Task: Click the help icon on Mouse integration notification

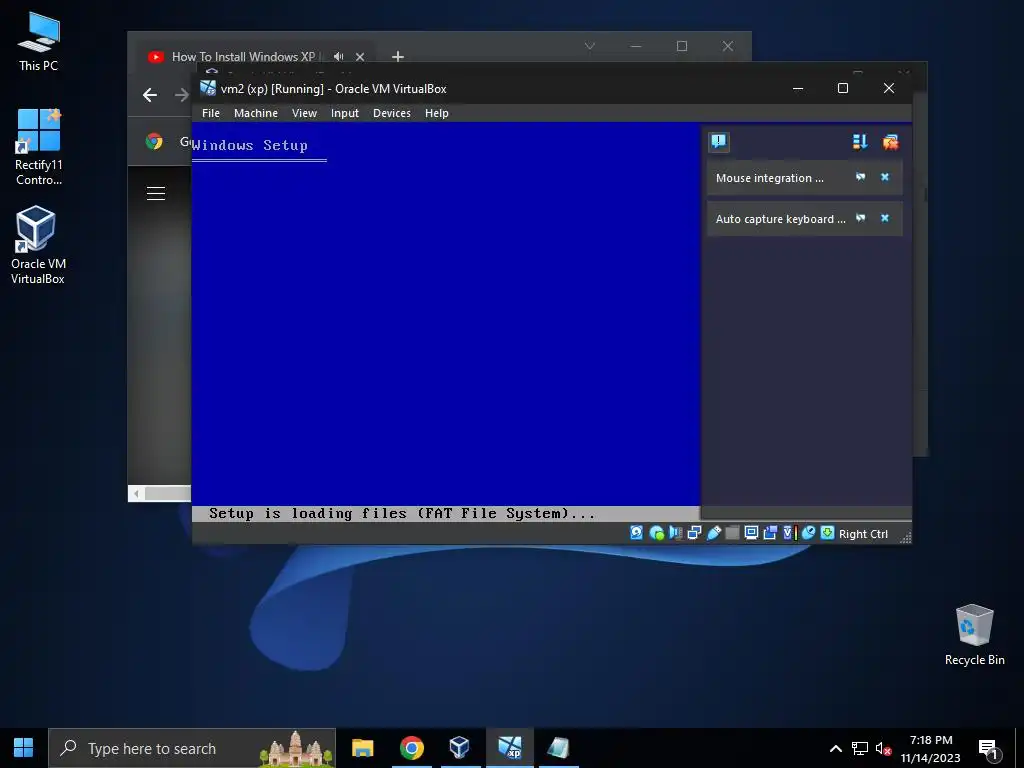Action: pyautogui.click(x=861, y=177)
